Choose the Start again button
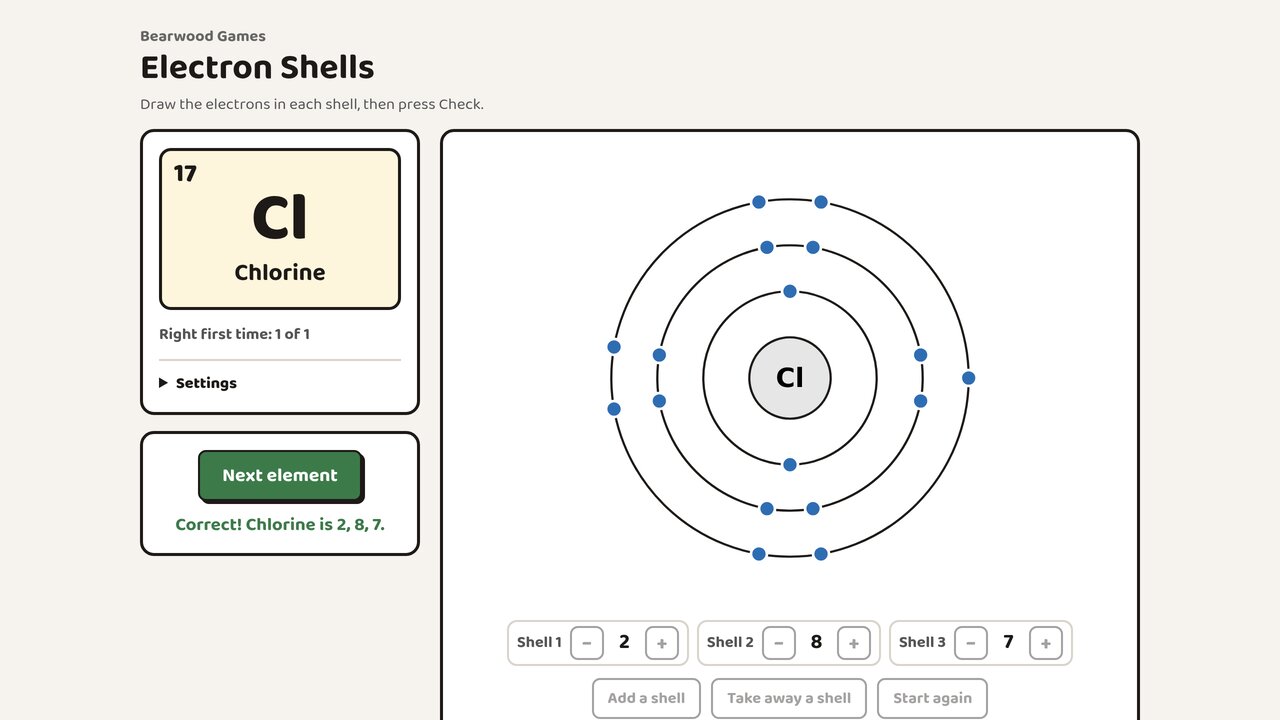This screenshot has height=720, width=1280. 932,698
